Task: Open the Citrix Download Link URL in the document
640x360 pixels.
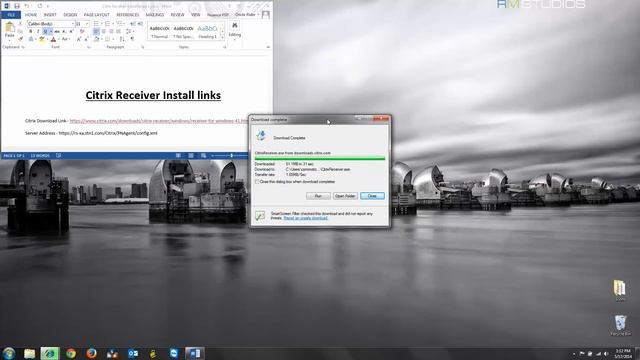Action: pos(158,121)
